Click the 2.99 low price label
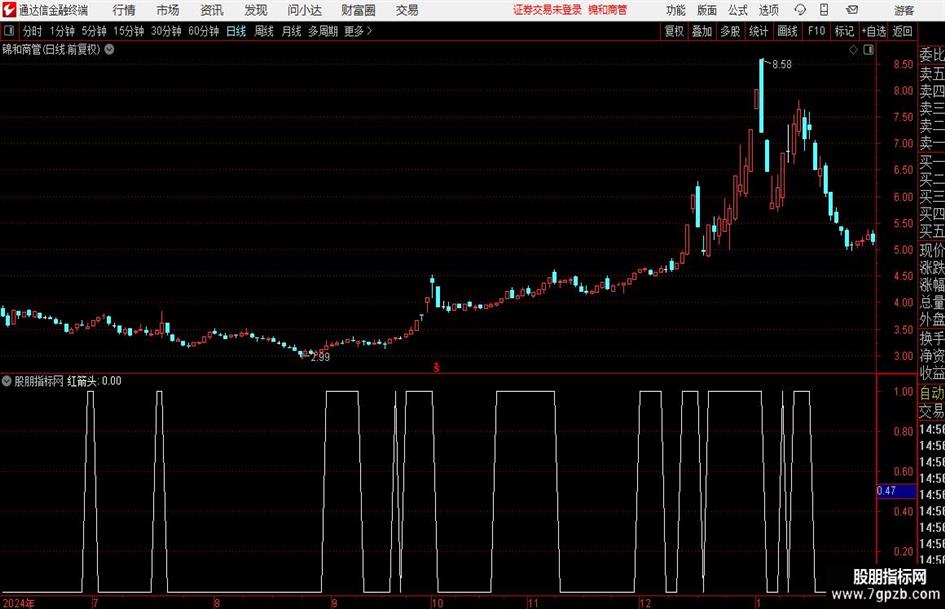Image resolution: width=945 pixels, height=609 pixels. [x=320, y=357]
